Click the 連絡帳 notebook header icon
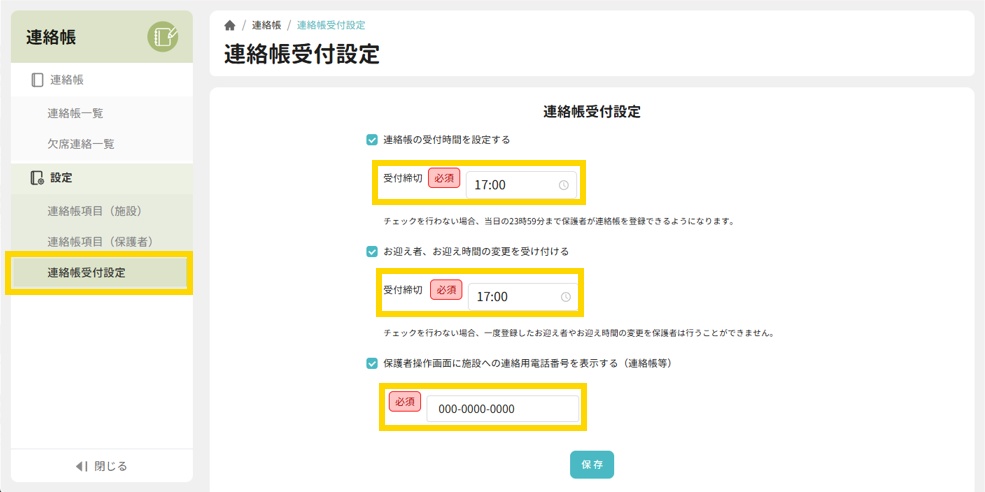Screen dimensions: 985x492 tap(163, 38)
